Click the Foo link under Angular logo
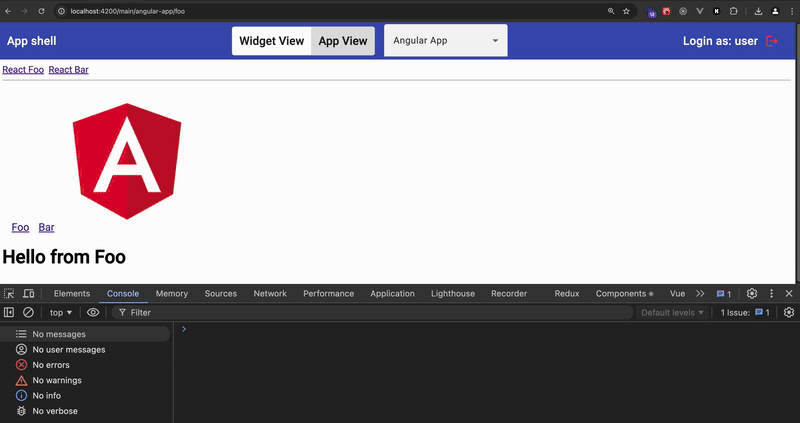This screenshot has height=423, width=800. [x=20, y=227]
